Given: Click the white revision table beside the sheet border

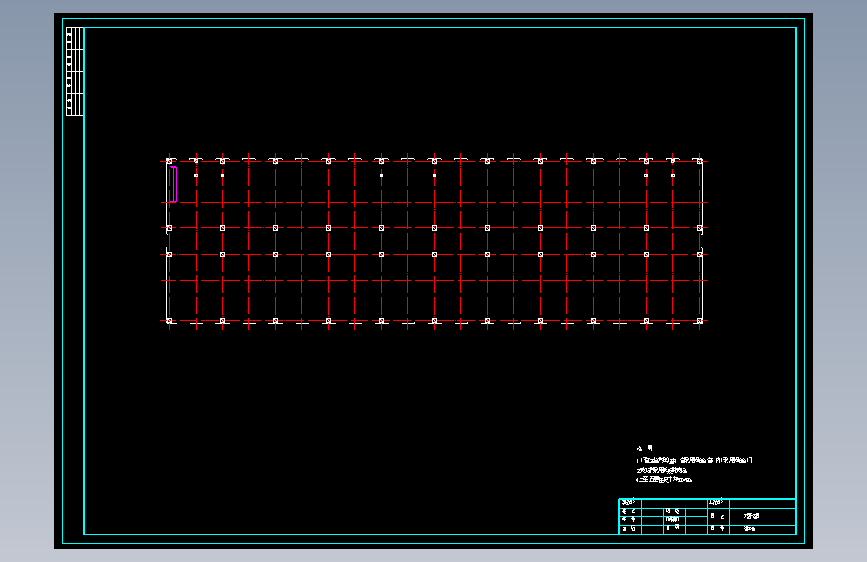Looking at the screenshot, I should tap(75, 71).
